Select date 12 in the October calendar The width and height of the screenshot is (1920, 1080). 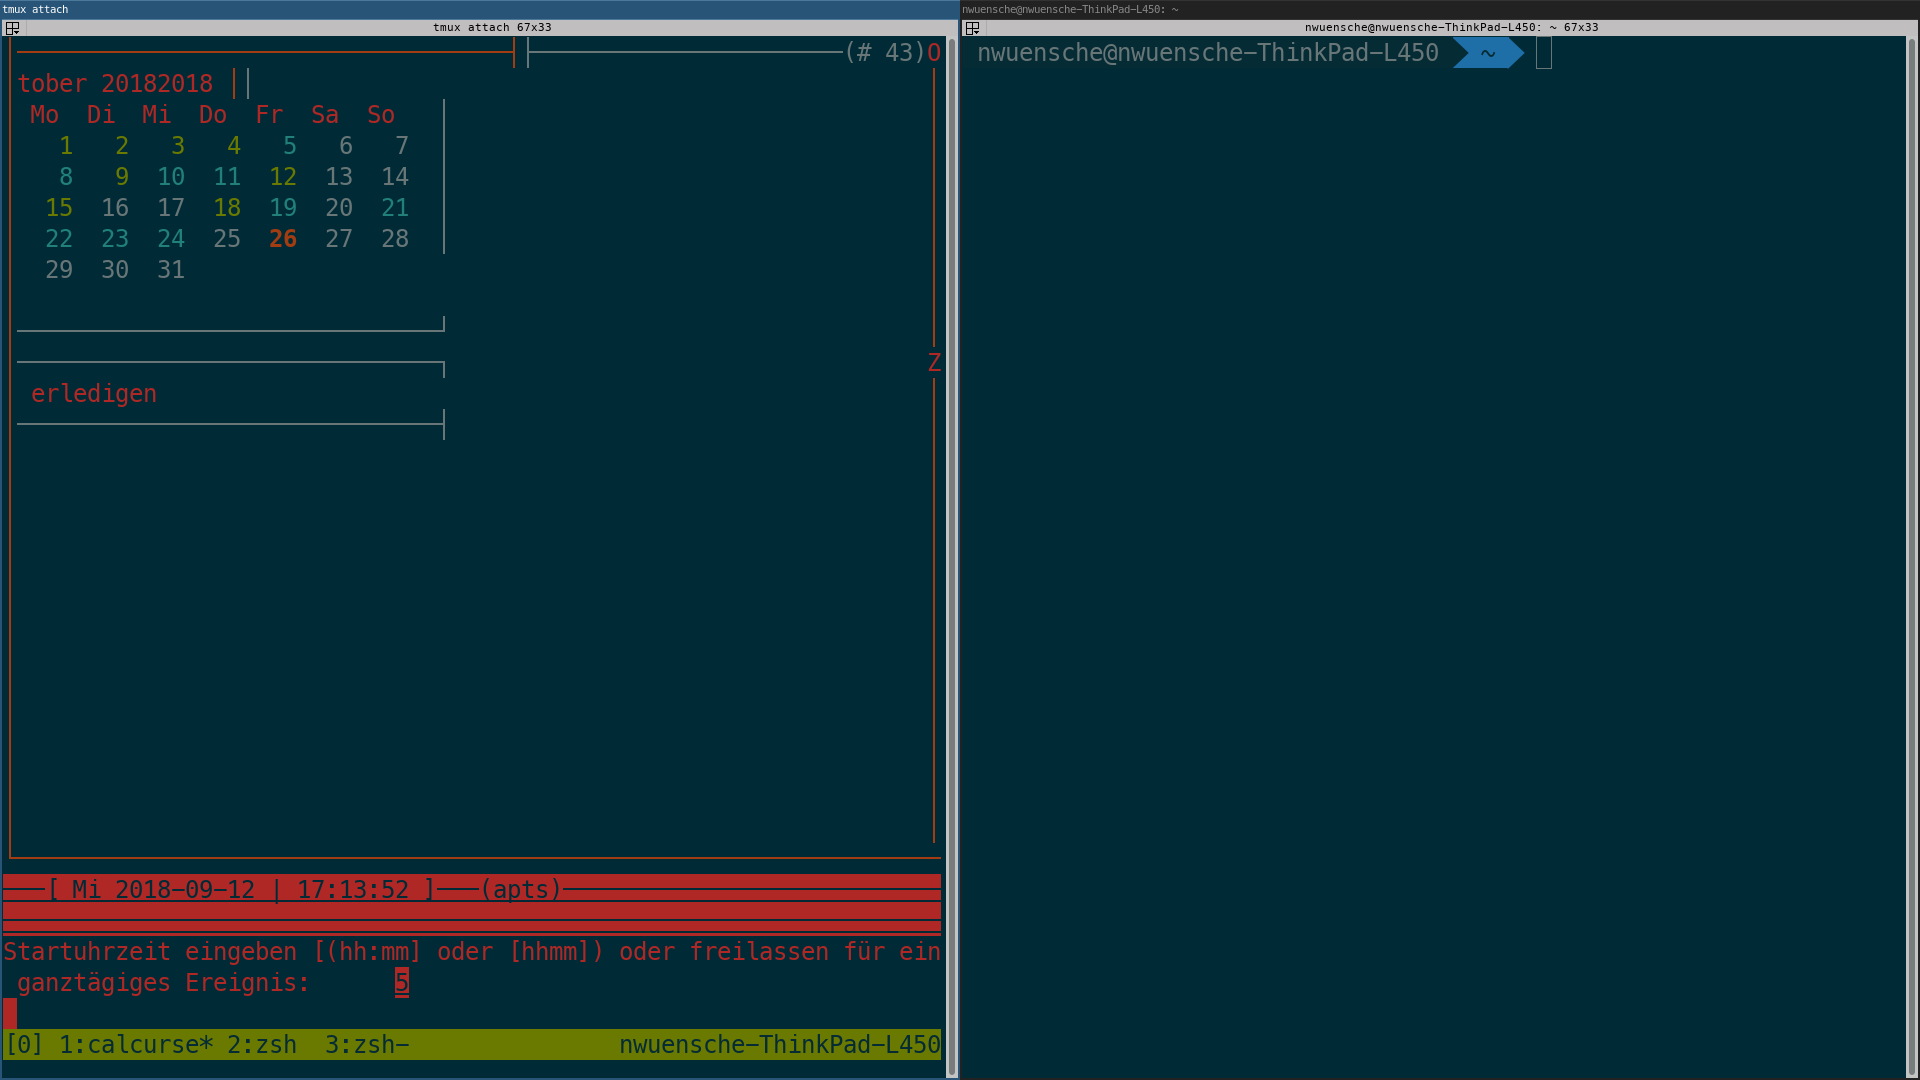tap(283, 176)
